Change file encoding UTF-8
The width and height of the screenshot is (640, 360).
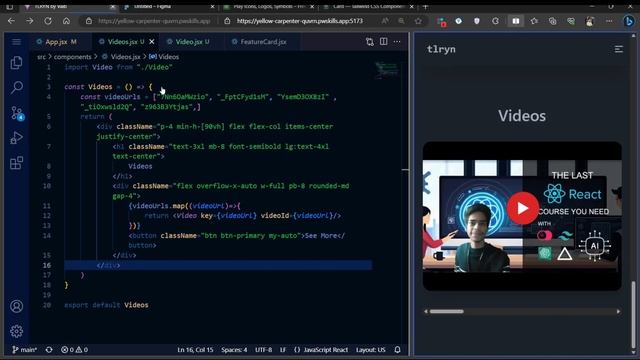pos(263,350)
